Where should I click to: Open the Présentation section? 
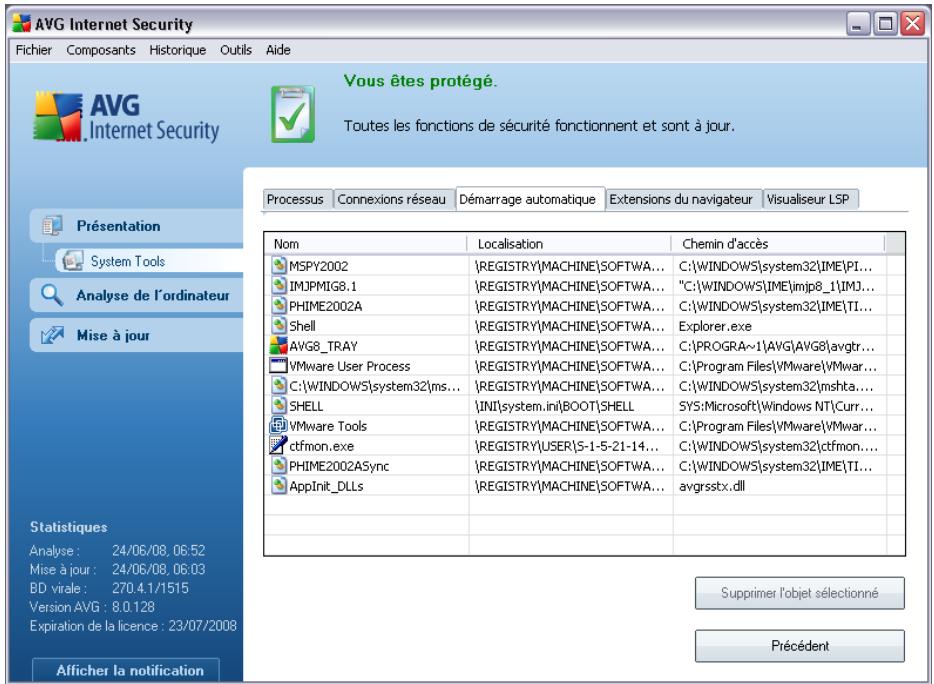tap(137, 226)
